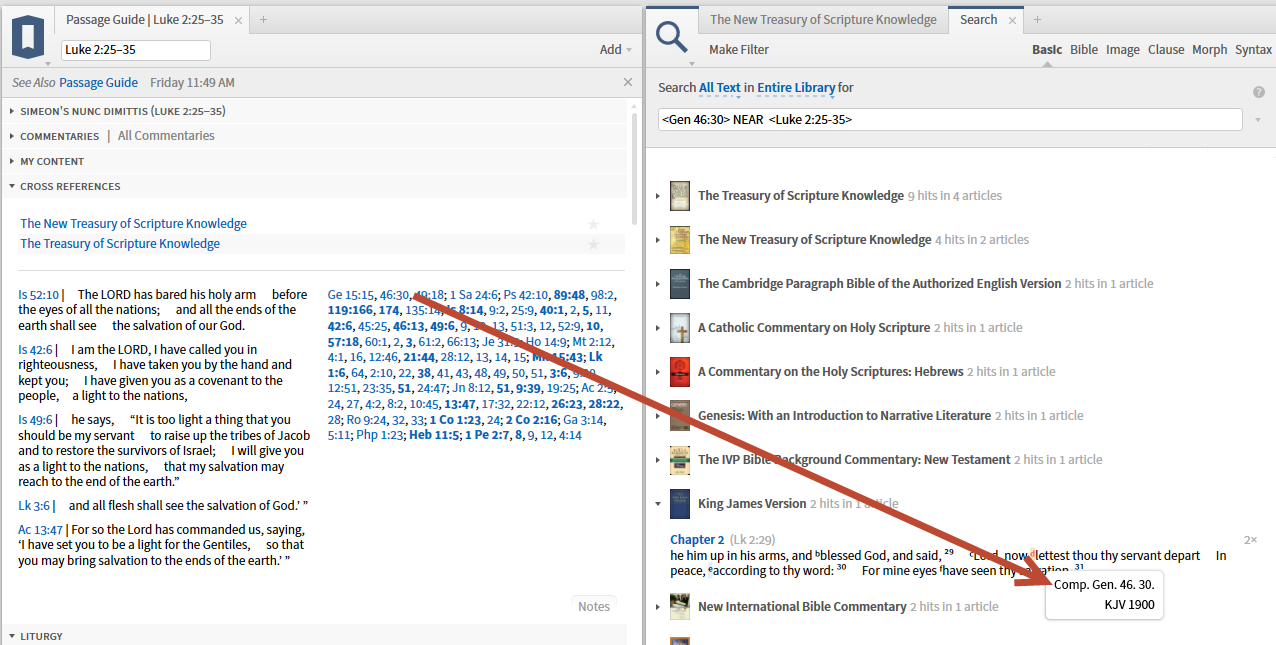The image size is (1276, 645).
Task: Expand The New Treasury of Scripture Knowledge results
Action: click(x=658, y=240)
